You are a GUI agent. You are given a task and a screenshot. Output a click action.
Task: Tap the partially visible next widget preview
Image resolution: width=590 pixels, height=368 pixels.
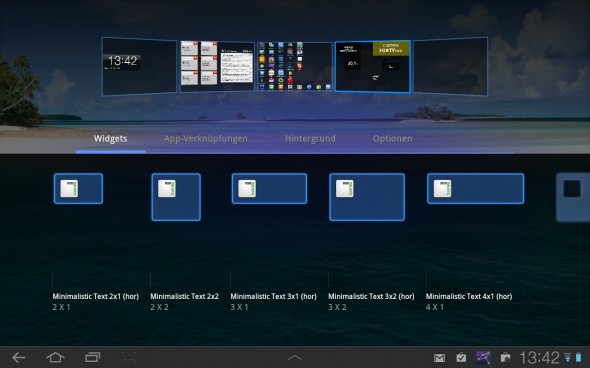click(x=573, y=197)
